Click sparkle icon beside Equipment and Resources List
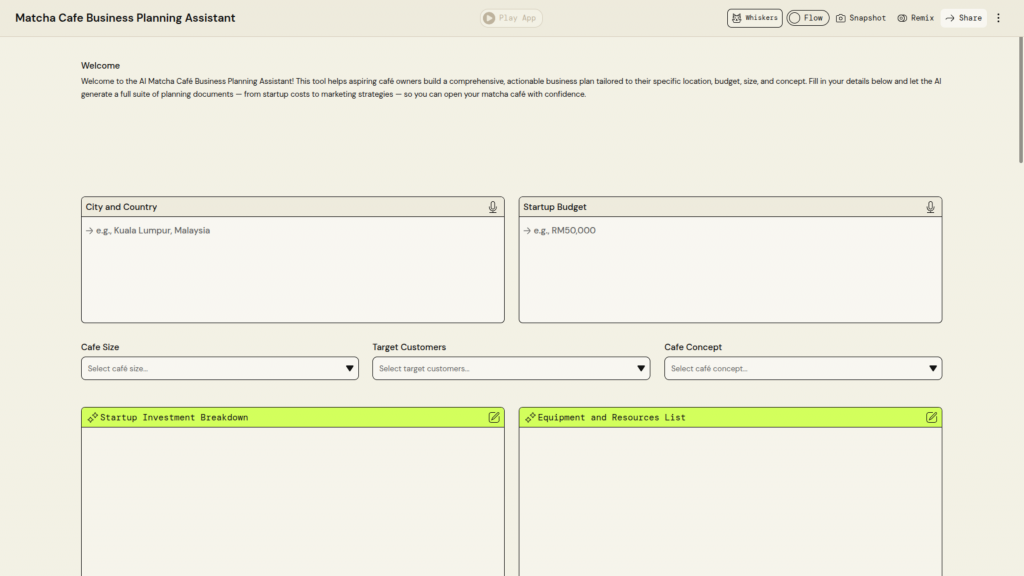The height and width of the screenshot is (576, 1024). pos(529,417)
